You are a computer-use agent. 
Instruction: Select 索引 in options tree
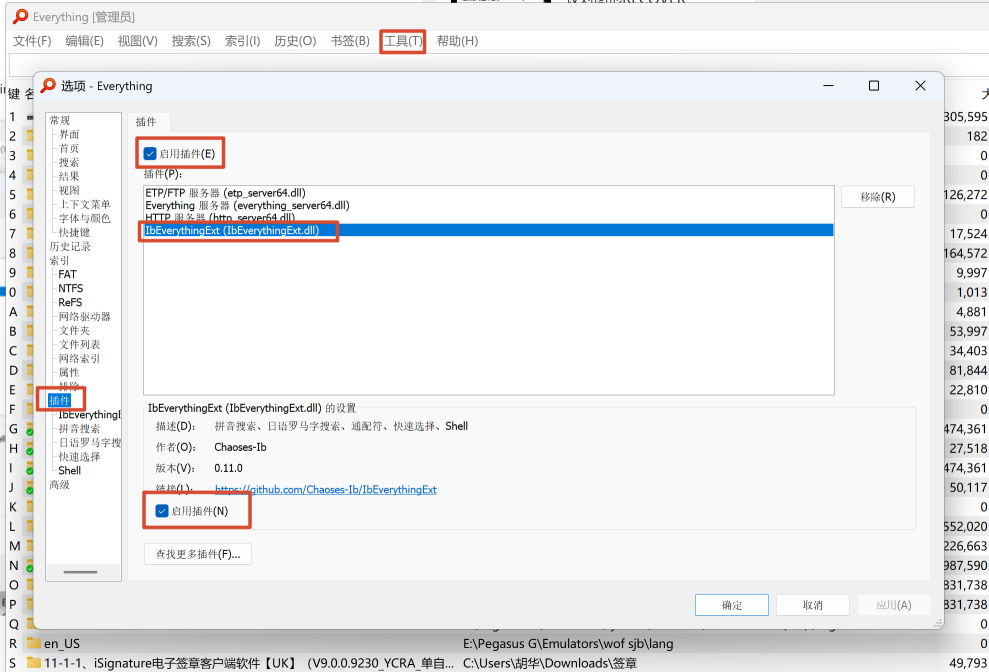(x=60, y=260)
